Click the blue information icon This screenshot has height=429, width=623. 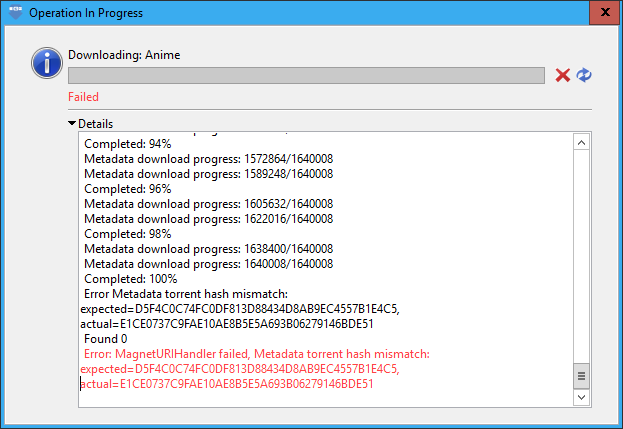click(47, 63)
